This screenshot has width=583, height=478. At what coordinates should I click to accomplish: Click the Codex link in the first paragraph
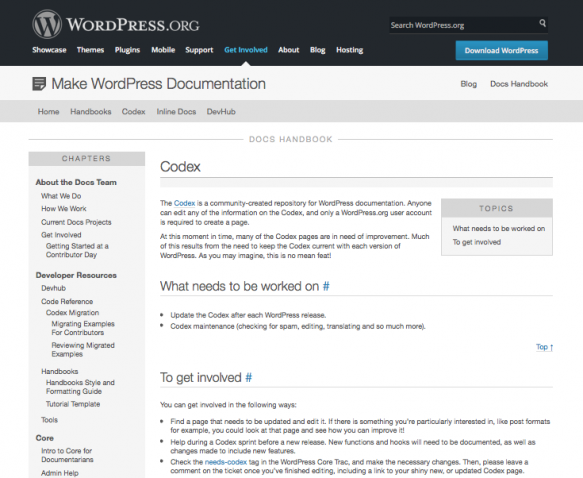click(184, 203)
